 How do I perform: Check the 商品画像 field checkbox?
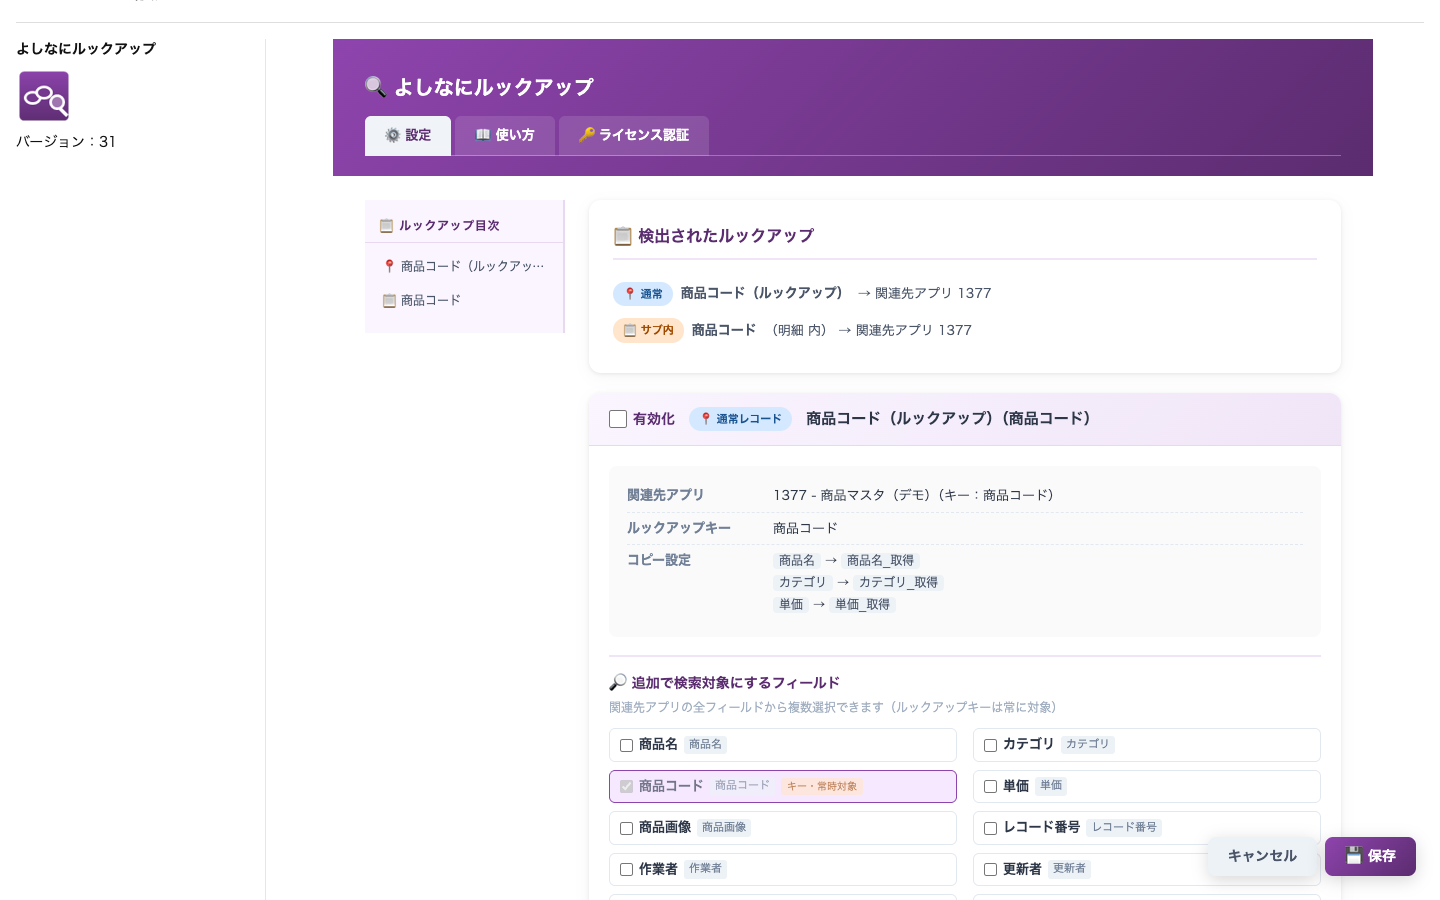(626, 828)
